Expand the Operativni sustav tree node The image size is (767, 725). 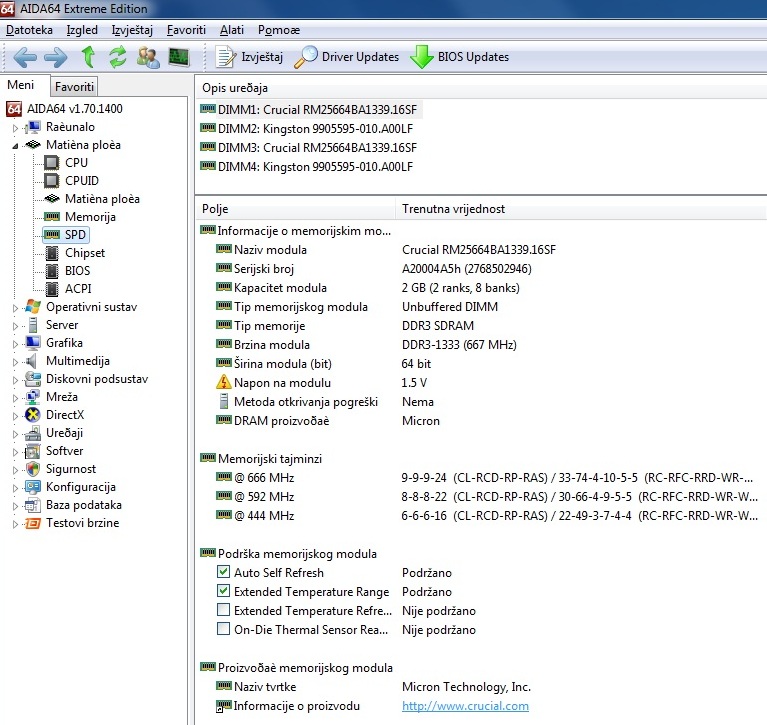[15, 307]
